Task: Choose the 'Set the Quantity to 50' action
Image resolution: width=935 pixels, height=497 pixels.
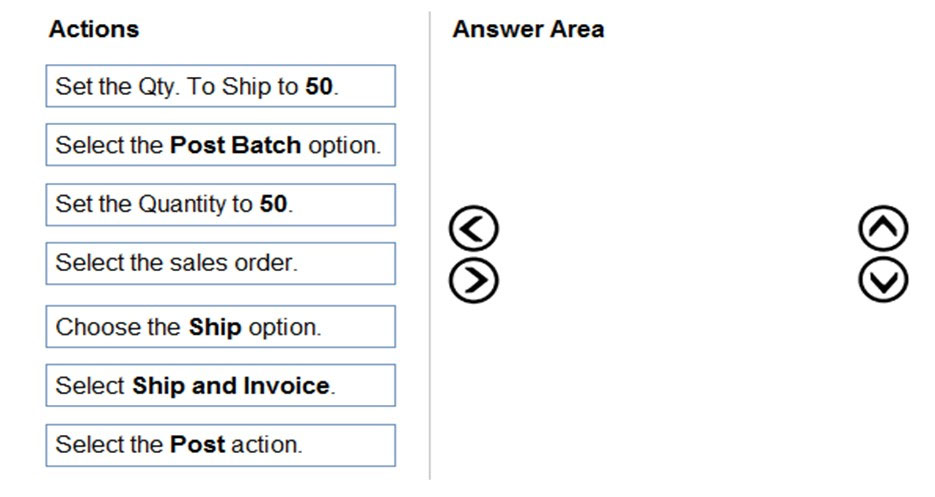Action: click(x=220, y=204)
